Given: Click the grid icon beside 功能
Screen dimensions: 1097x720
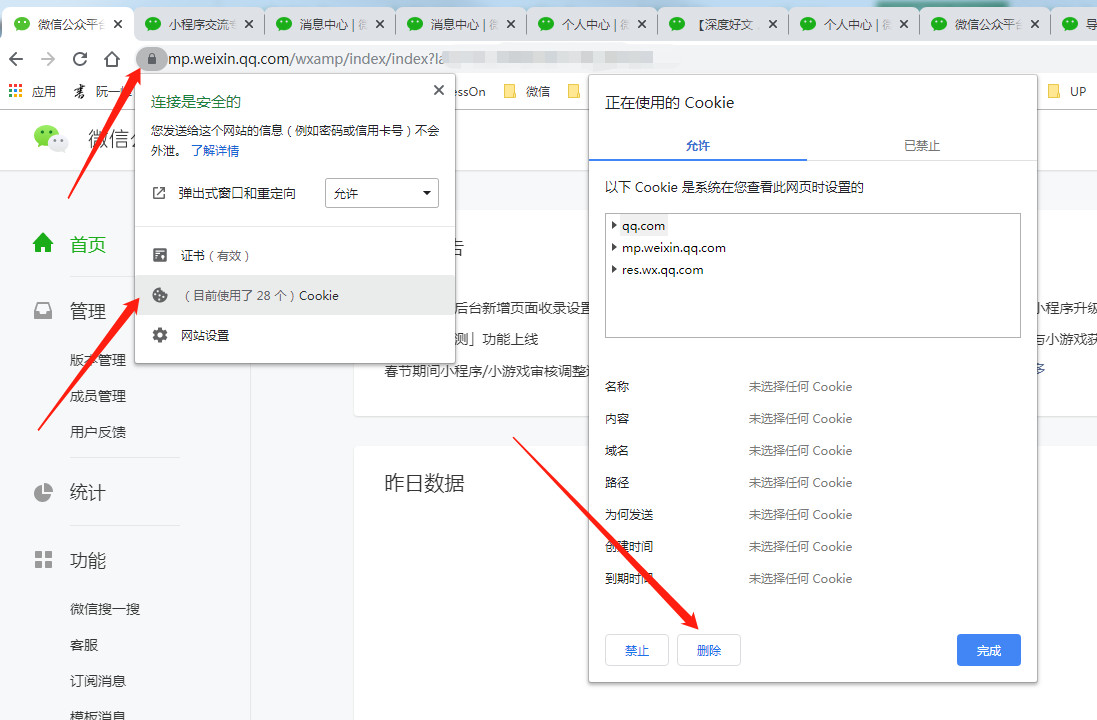Looking at the screenshot, I should click(x=43, y=559).
